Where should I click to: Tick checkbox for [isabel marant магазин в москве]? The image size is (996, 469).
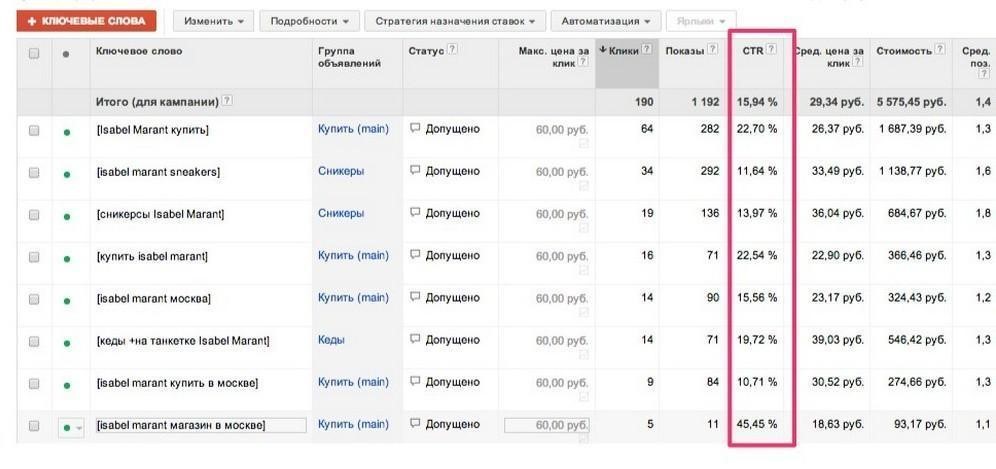pyautogui.click(x=34, y=426)
